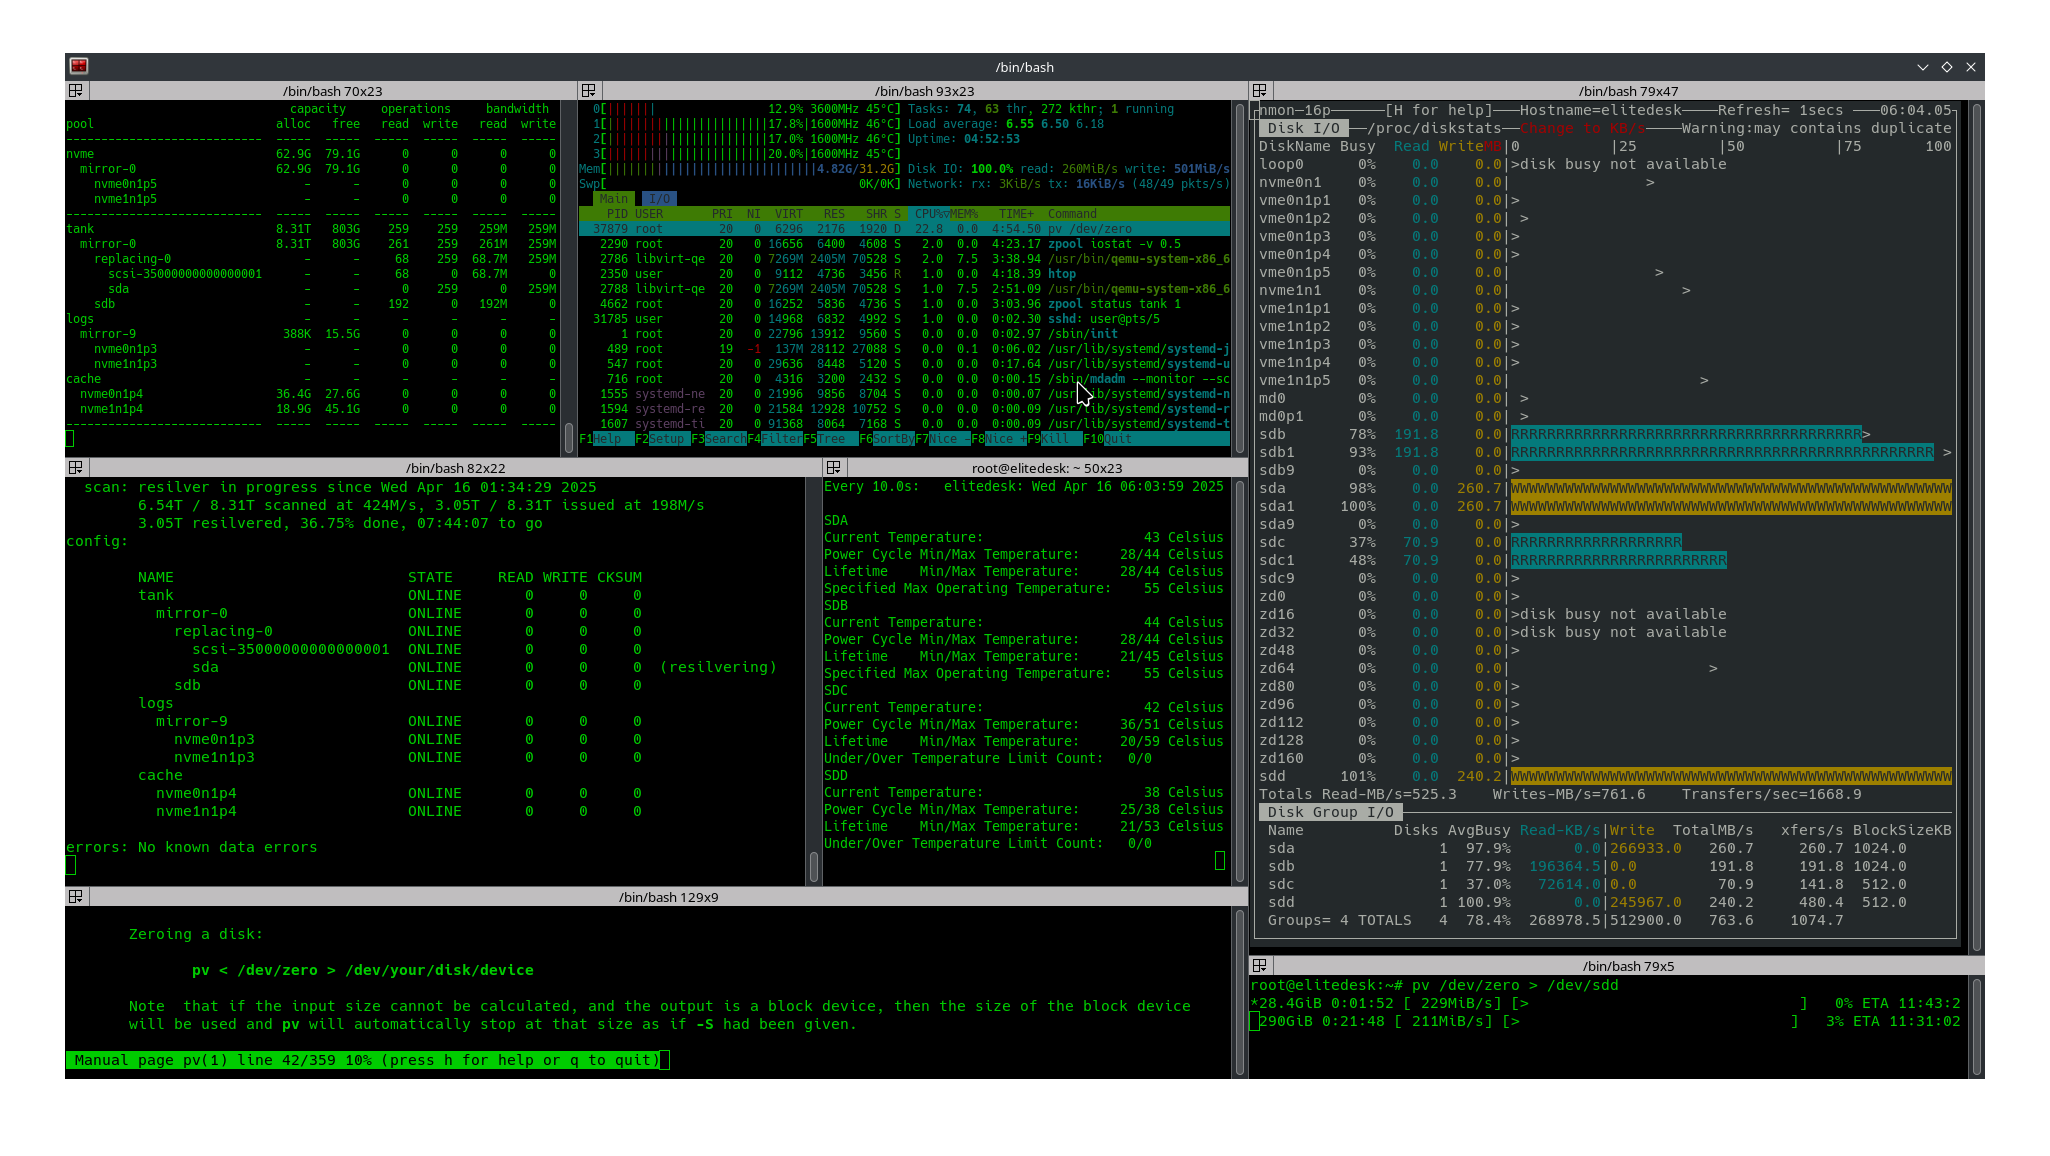This screenshot has height=1156, width=2050.
Task: Open F2 Setup in the htop footer
Action: tap(666, 439)
